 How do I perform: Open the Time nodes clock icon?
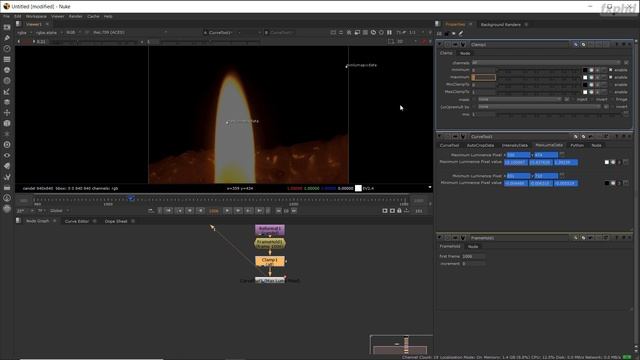(7, 49)
